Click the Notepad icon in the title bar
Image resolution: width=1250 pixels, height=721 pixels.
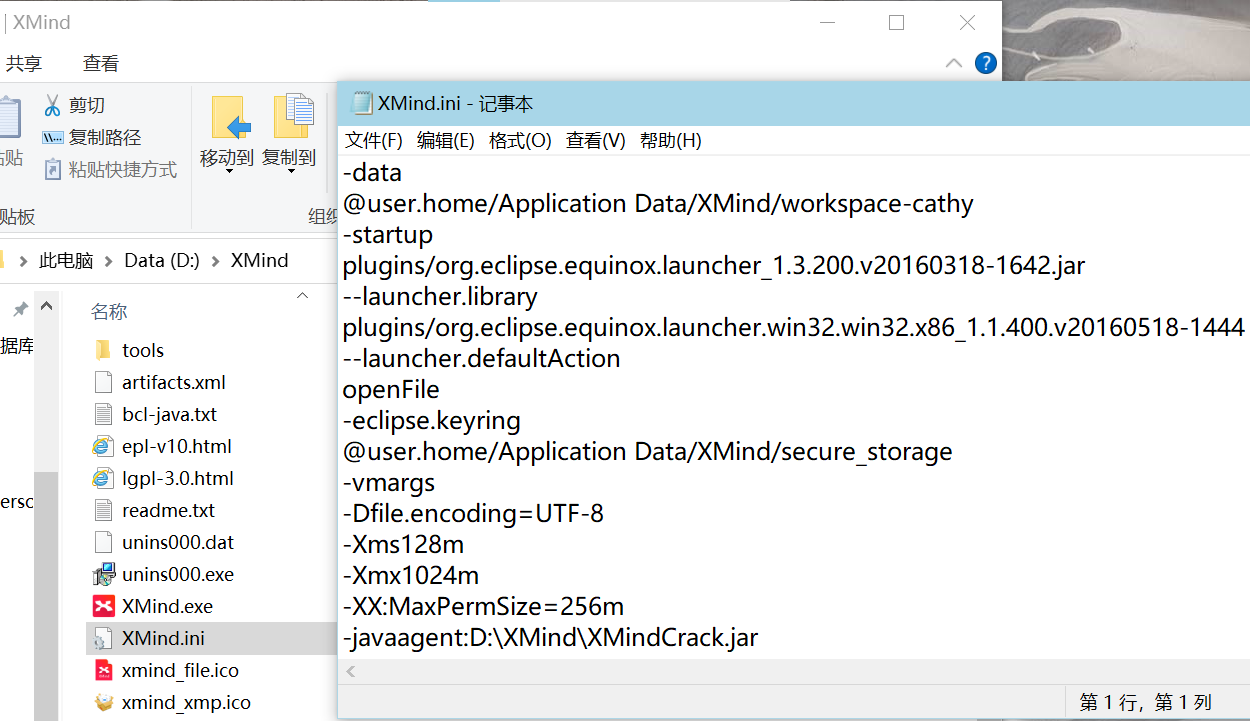coord(362,103)
